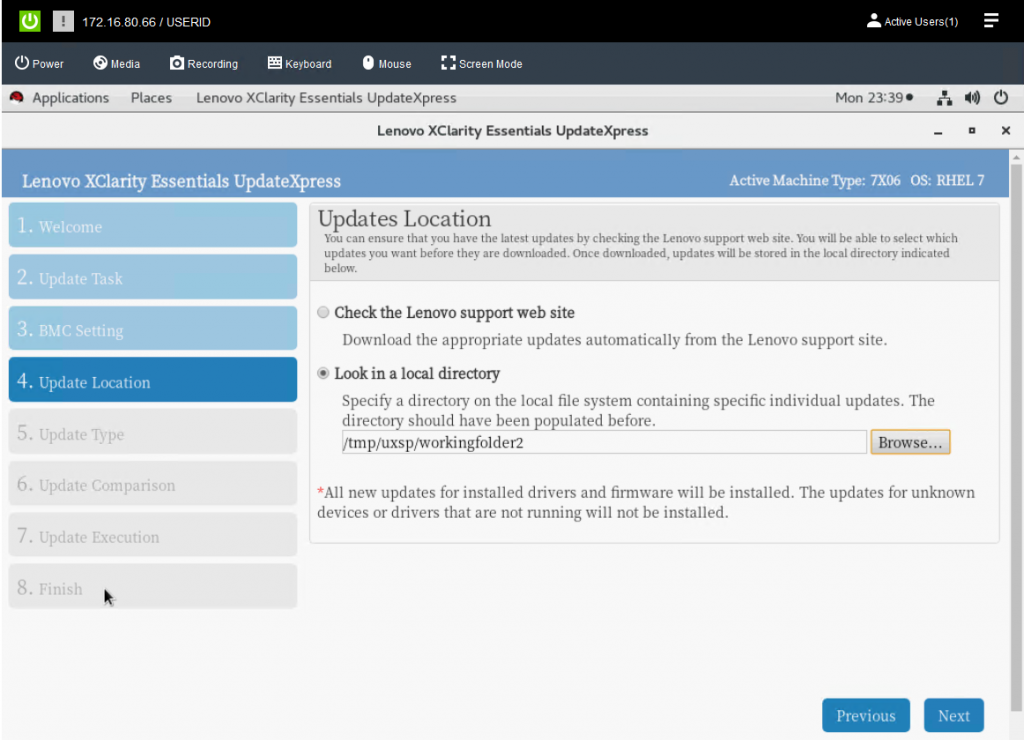Open the Media menu in remote console
The image size is (1024, 740).
click(117, 63)
